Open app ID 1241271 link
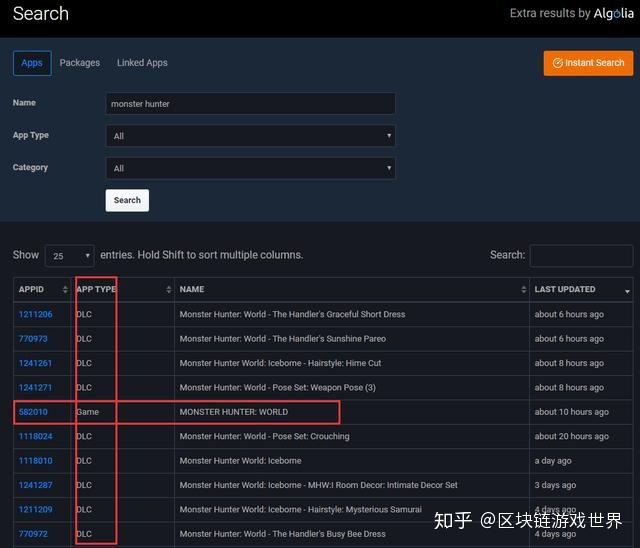640x548 pixels. [x=36, y=388]
